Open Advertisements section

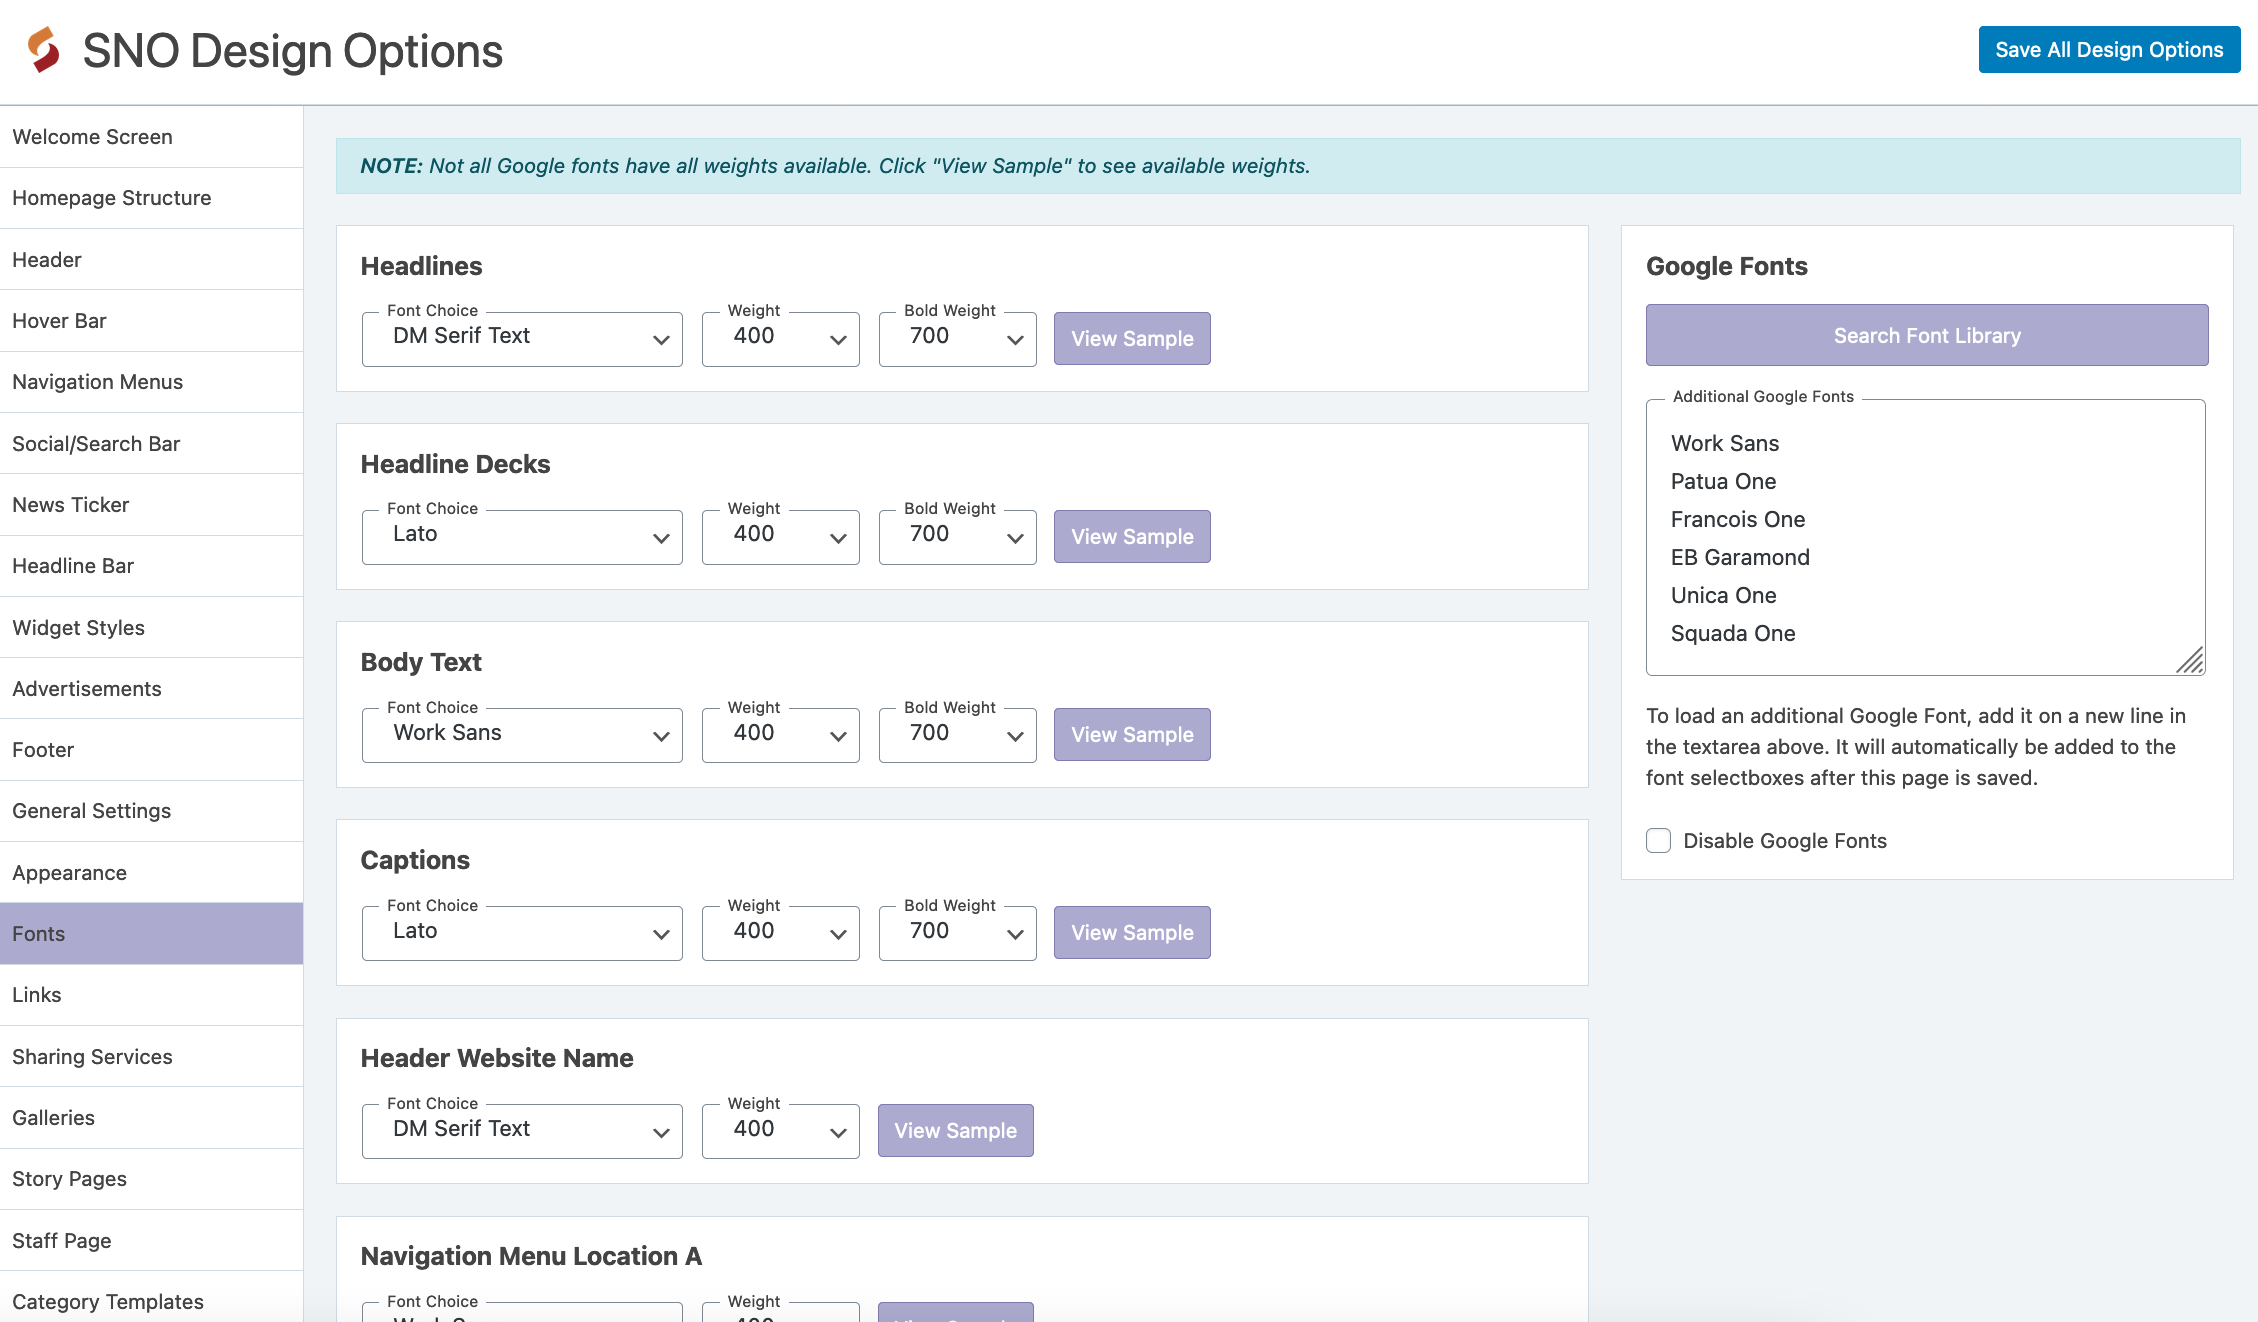click(x=151, y=689)
